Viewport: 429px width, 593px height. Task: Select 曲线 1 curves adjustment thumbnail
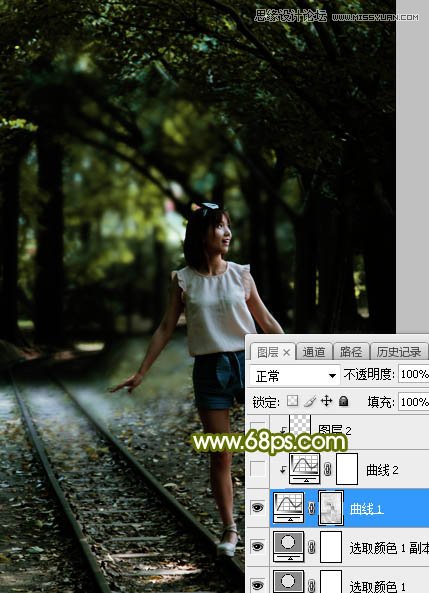pyautogui.click(x=288, y=508)
